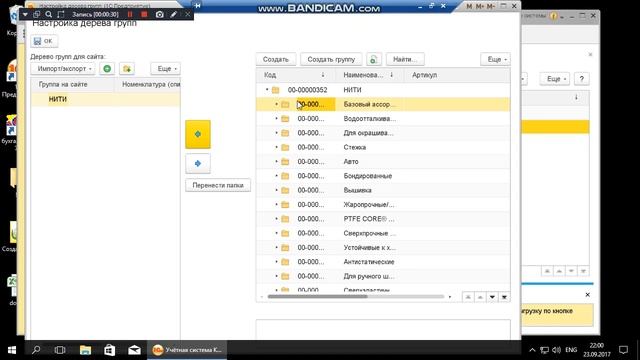
Task: Move down one row with the down arrow
Action: (492, 297)
